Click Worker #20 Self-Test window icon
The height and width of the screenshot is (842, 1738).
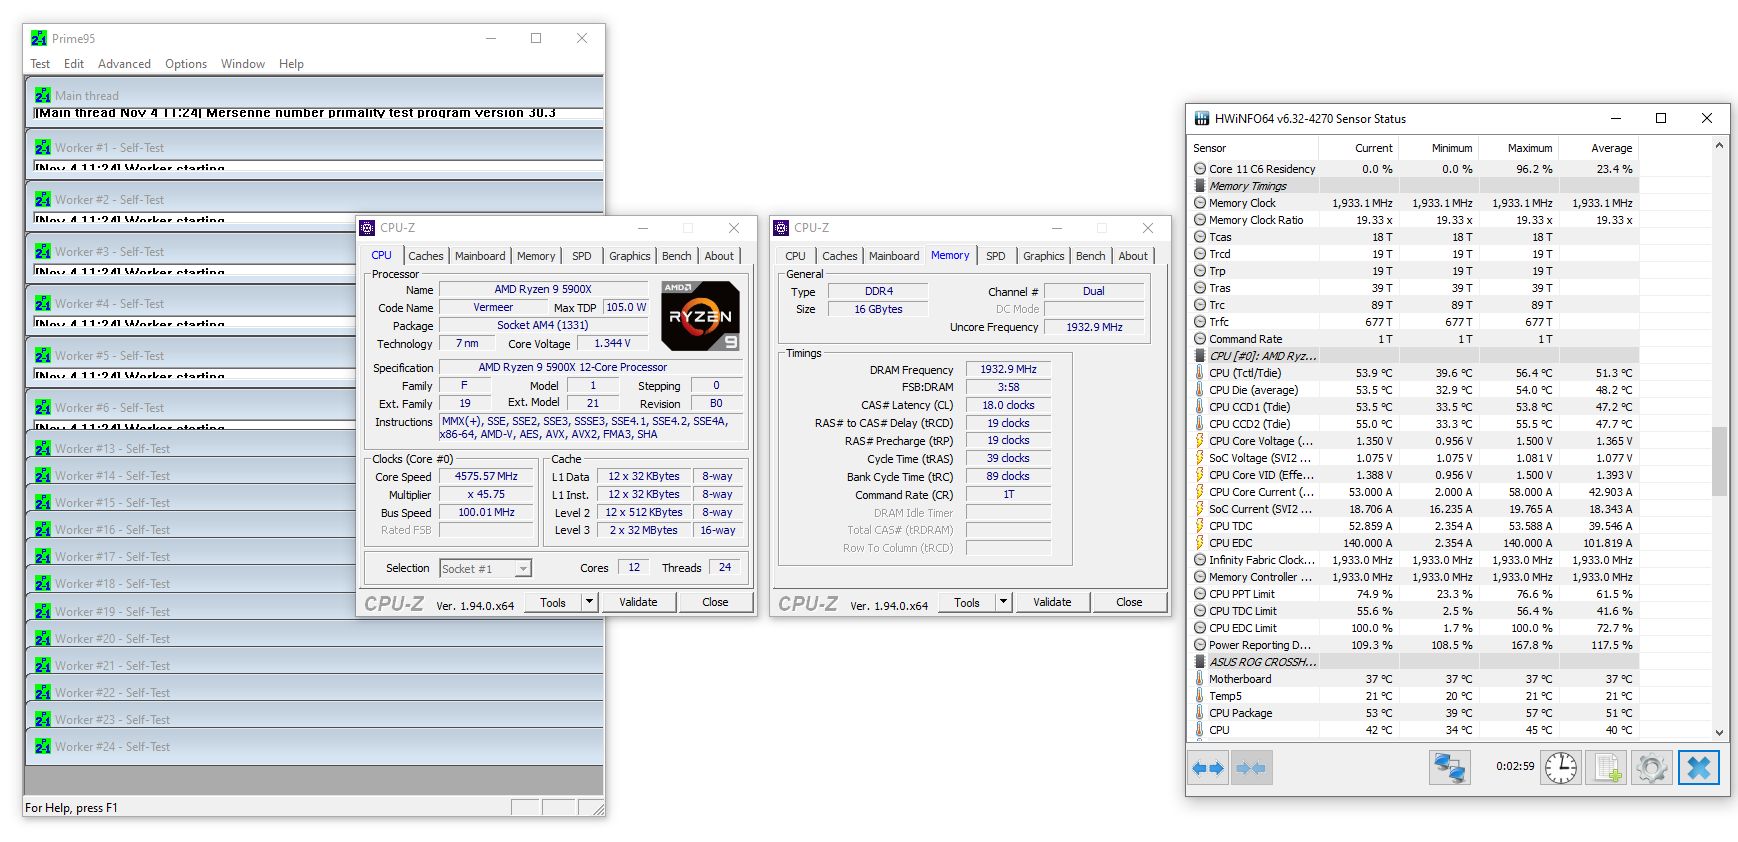[42, 638]
